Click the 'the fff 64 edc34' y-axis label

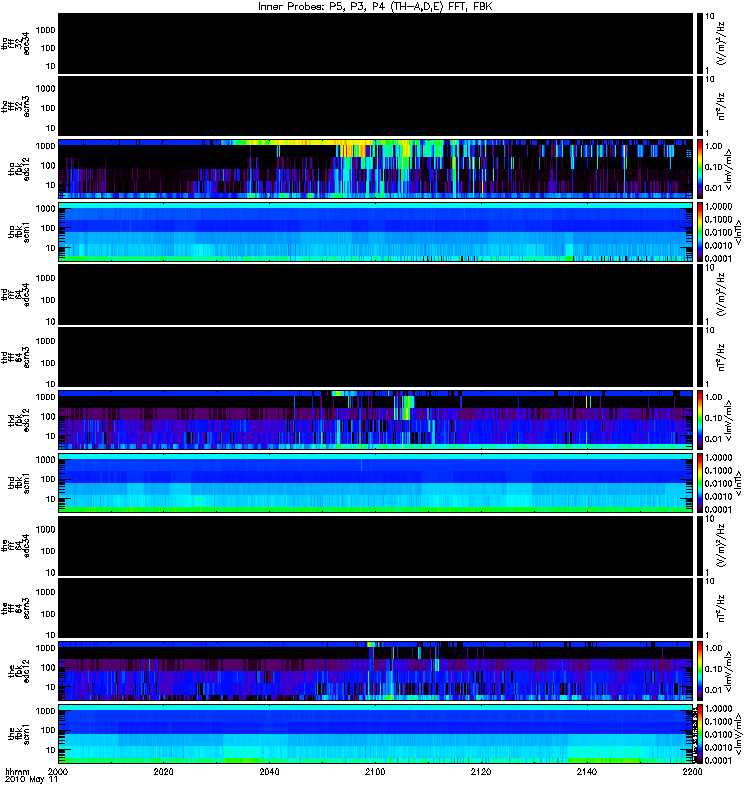click(x=15, y=545)
